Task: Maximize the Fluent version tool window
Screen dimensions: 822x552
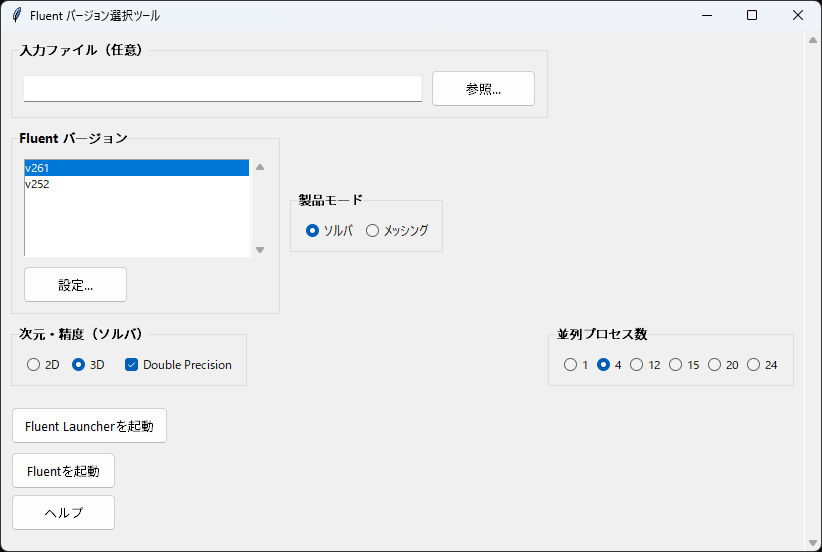Action: tap(752, 15)
